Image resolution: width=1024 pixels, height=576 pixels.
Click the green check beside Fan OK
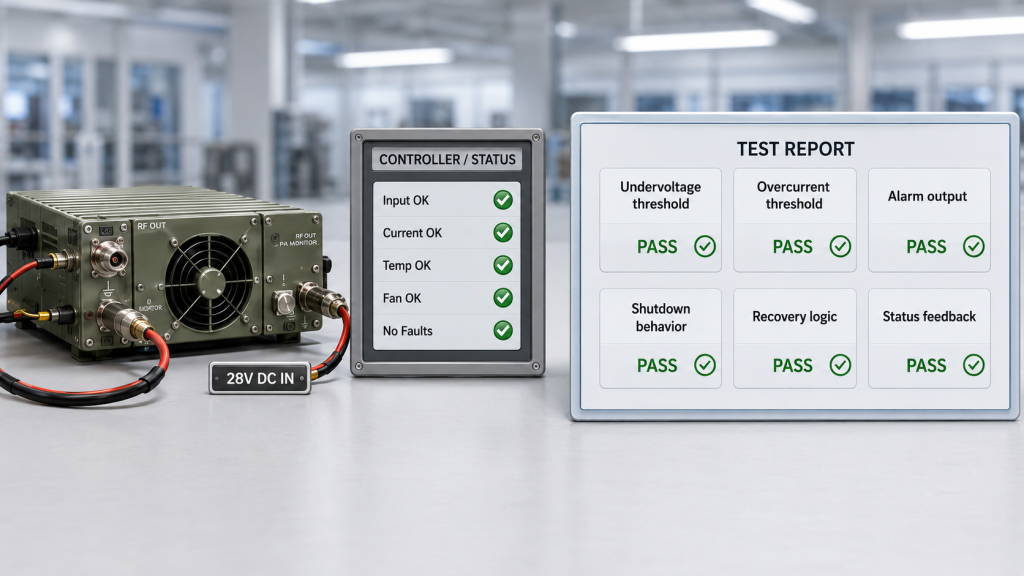pos(503,298)
